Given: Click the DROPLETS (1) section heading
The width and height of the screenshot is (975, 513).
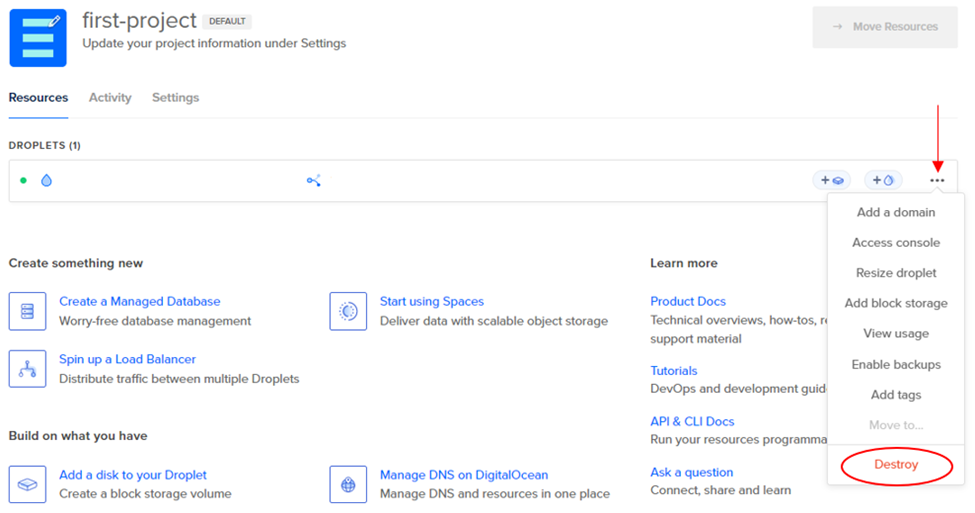Looking at the screenshot, I should 45,145.
